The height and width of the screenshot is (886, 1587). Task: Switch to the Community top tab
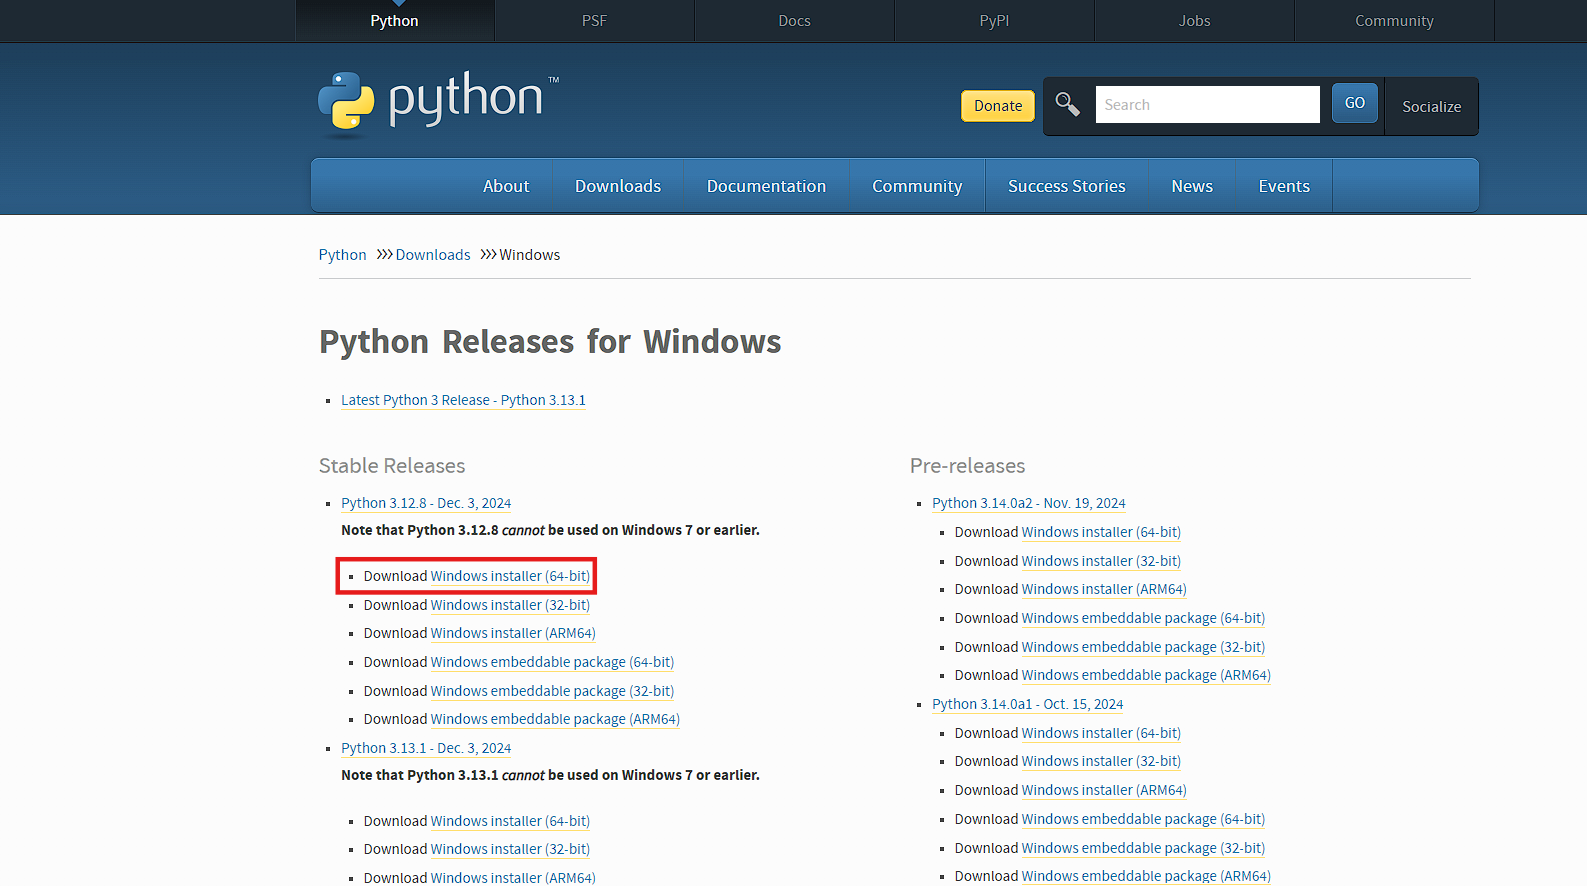click(x=1394, y=20)
